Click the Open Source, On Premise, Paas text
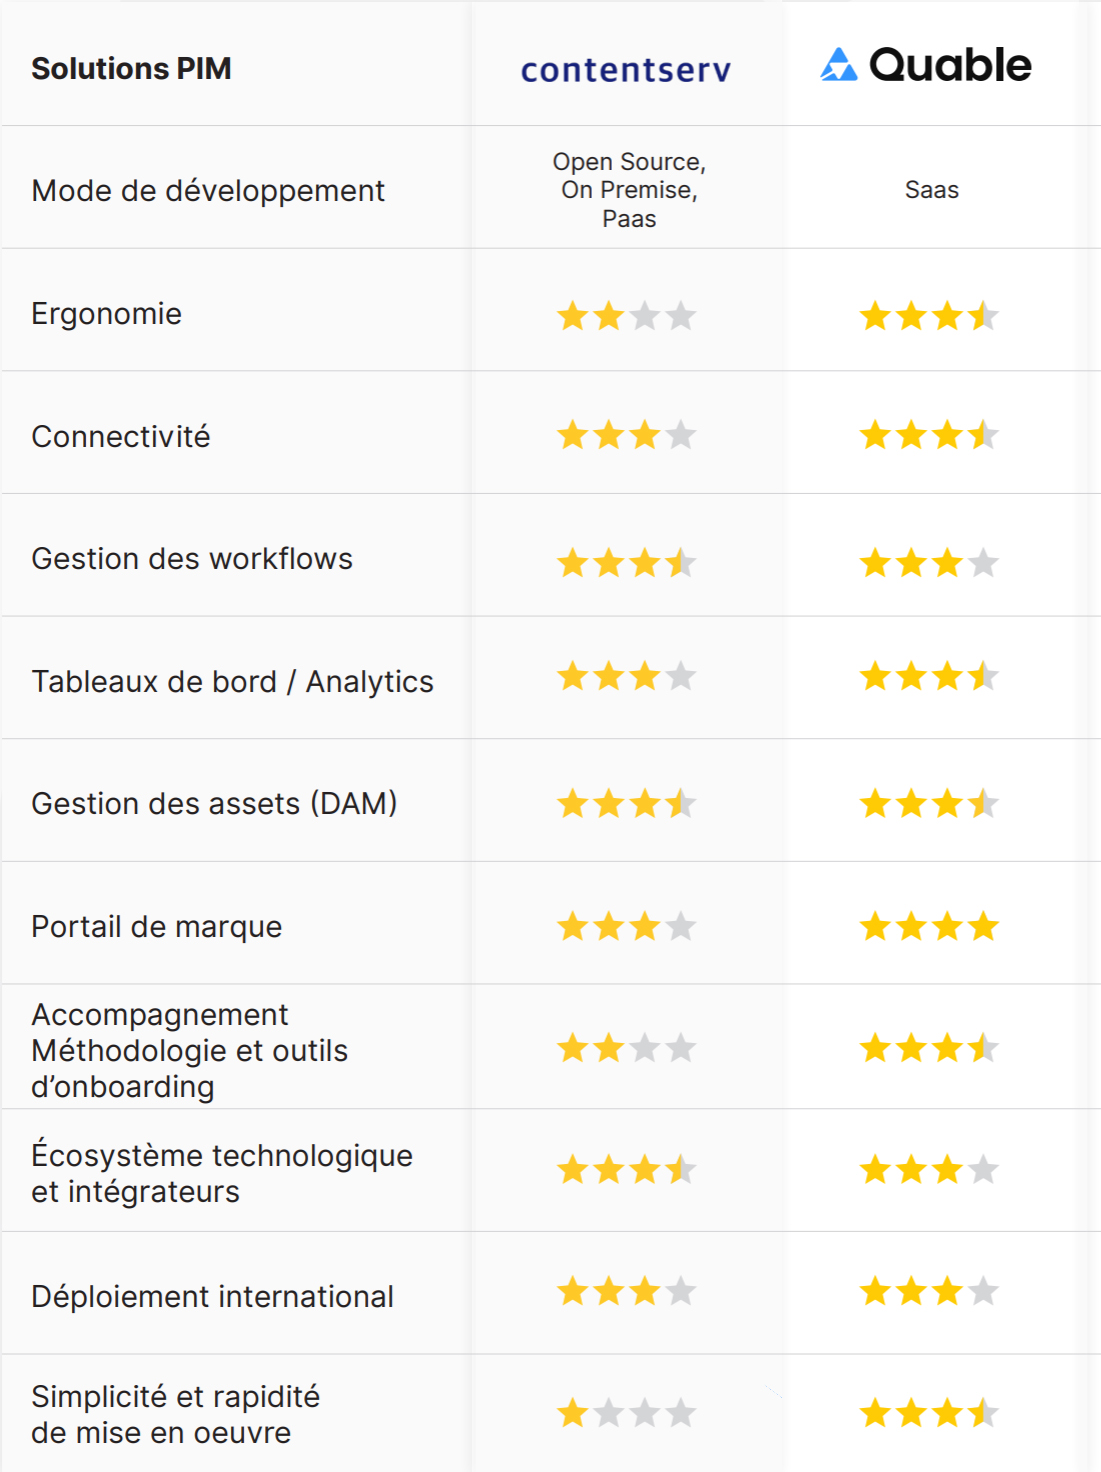The width and height of the screenshot is (1101, 1472). (x=629, y=190)
